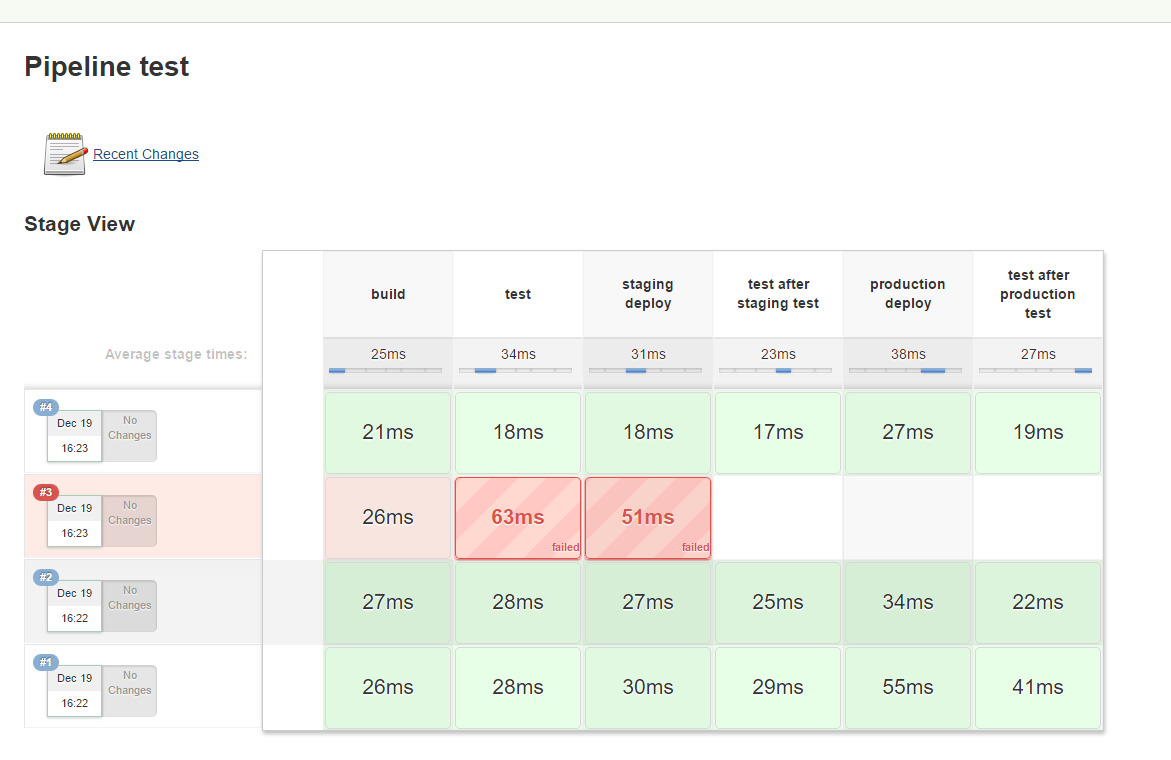Select the 'build' stage column header
Screen dimensions: 1171x760
388,294
